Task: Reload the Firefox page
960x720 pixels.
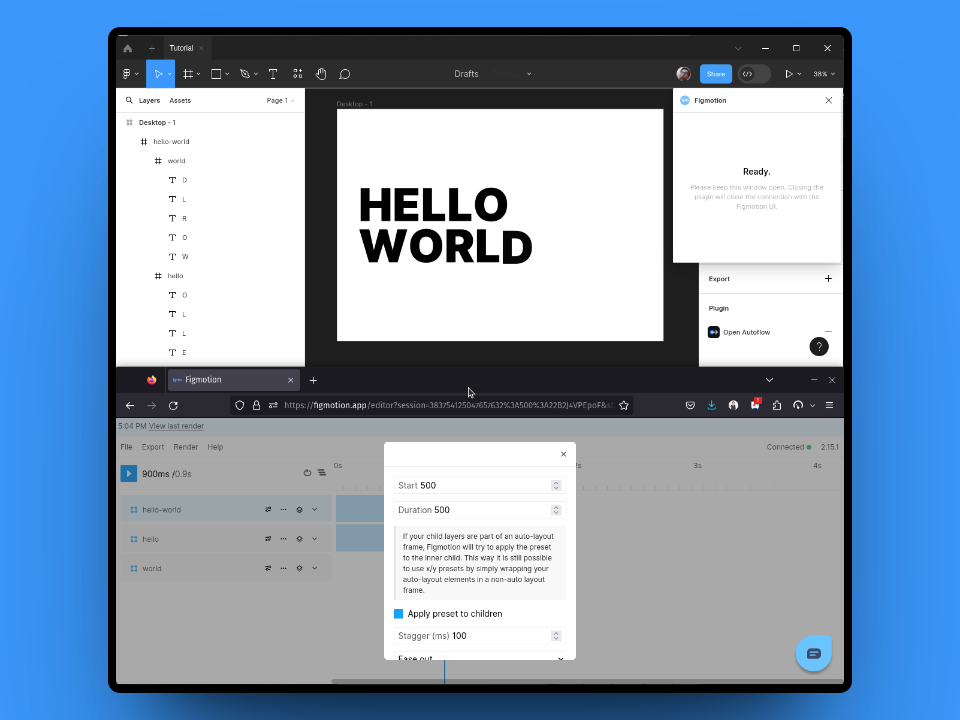Action: click(173, 405)
